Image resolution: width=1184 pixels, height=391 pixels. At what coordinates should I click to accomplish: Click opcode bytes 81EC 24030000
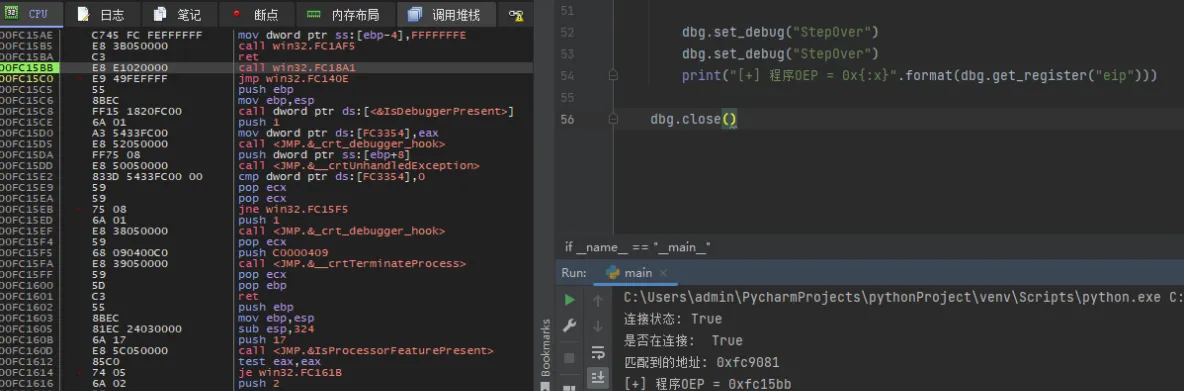point(136,329)
